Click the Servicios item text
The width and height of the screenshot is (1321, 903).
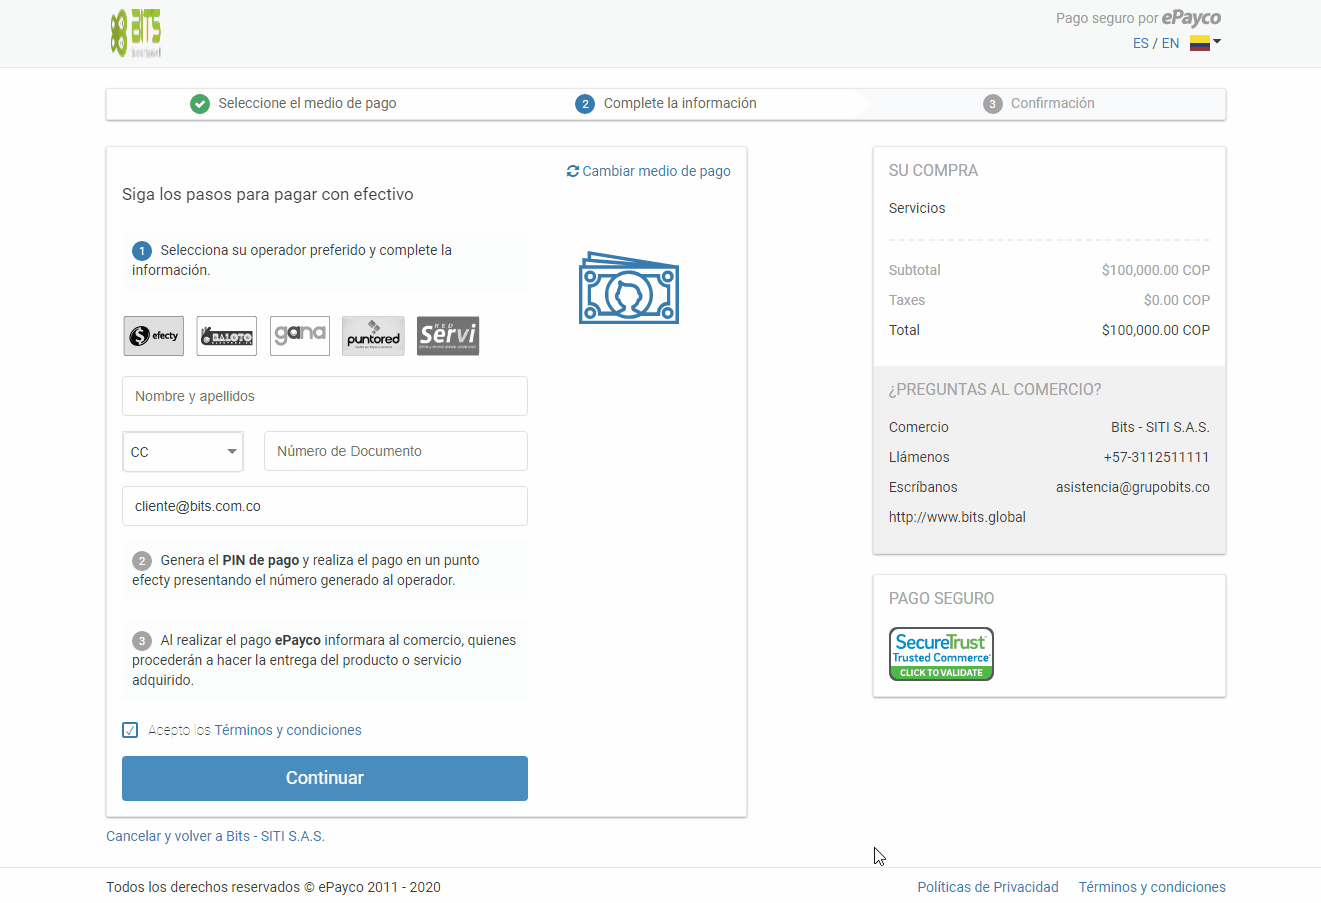(x=917, y=208)
